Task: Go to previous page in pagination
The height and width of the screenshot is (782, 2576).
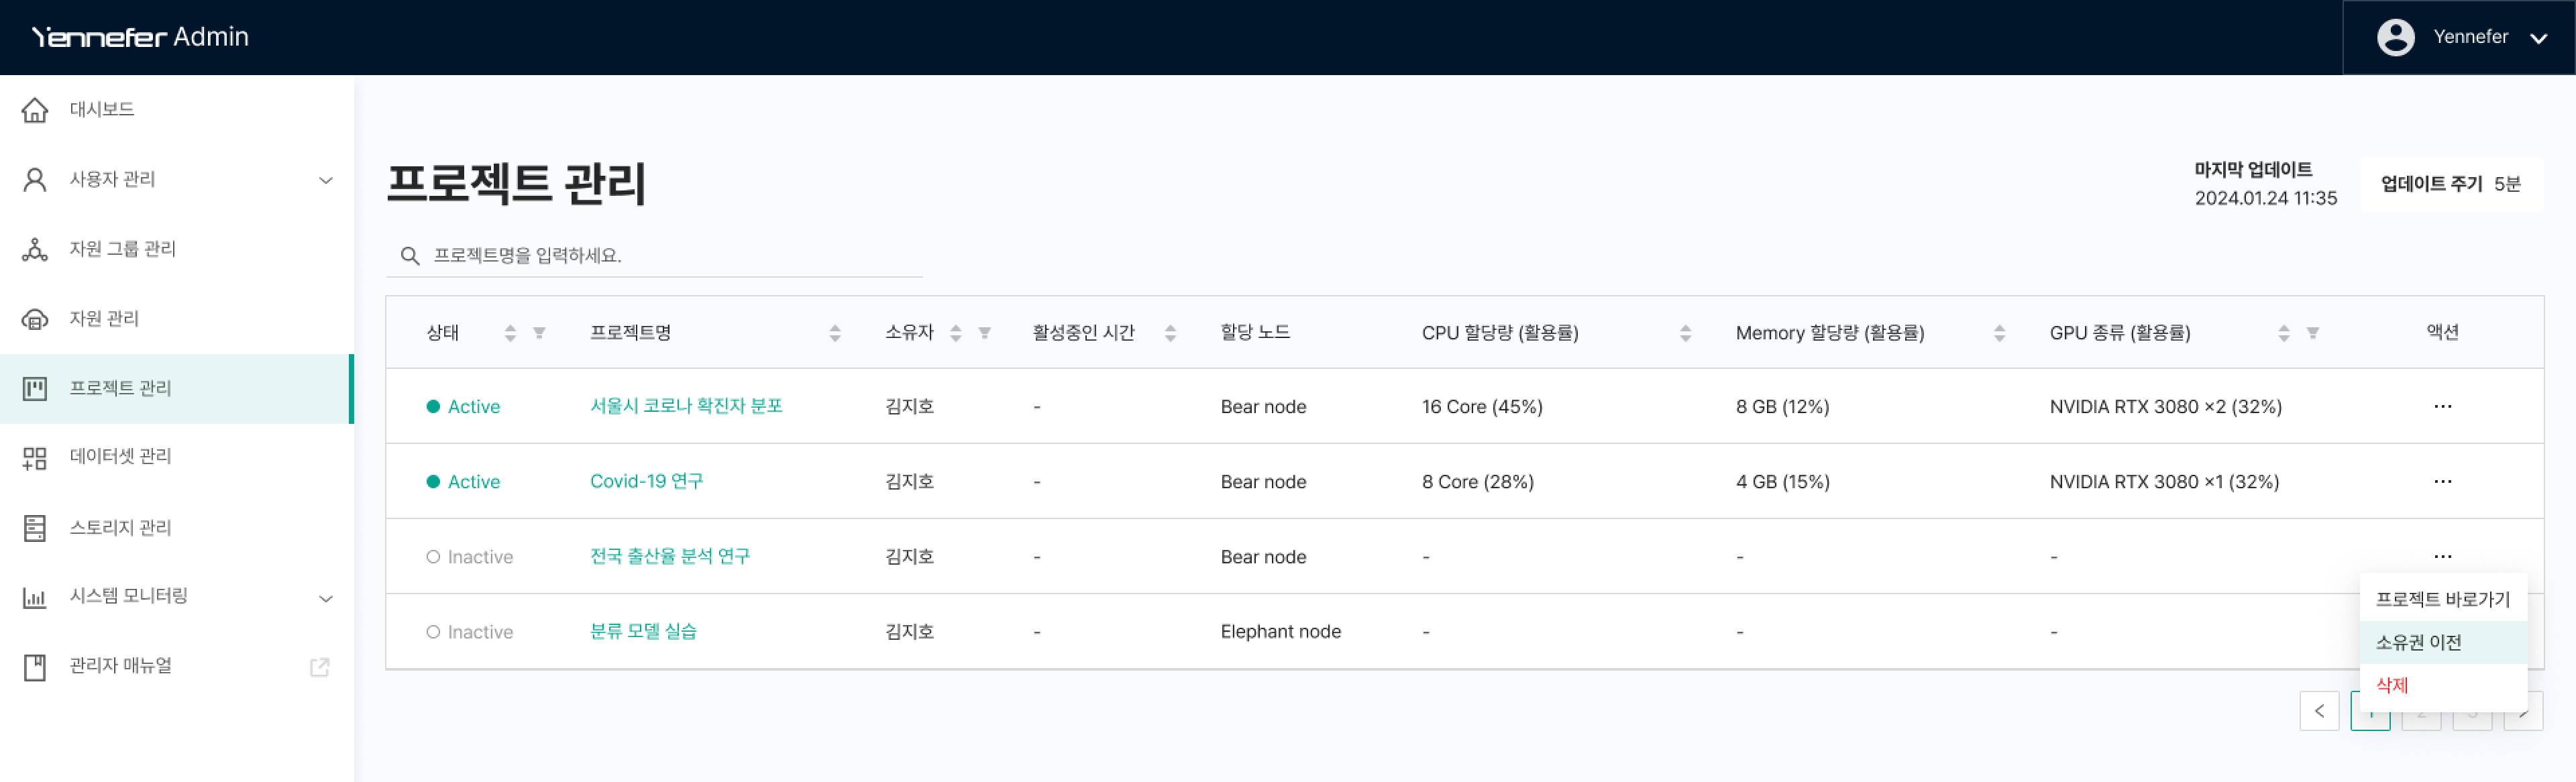Action: click(x=2318, y=711)
